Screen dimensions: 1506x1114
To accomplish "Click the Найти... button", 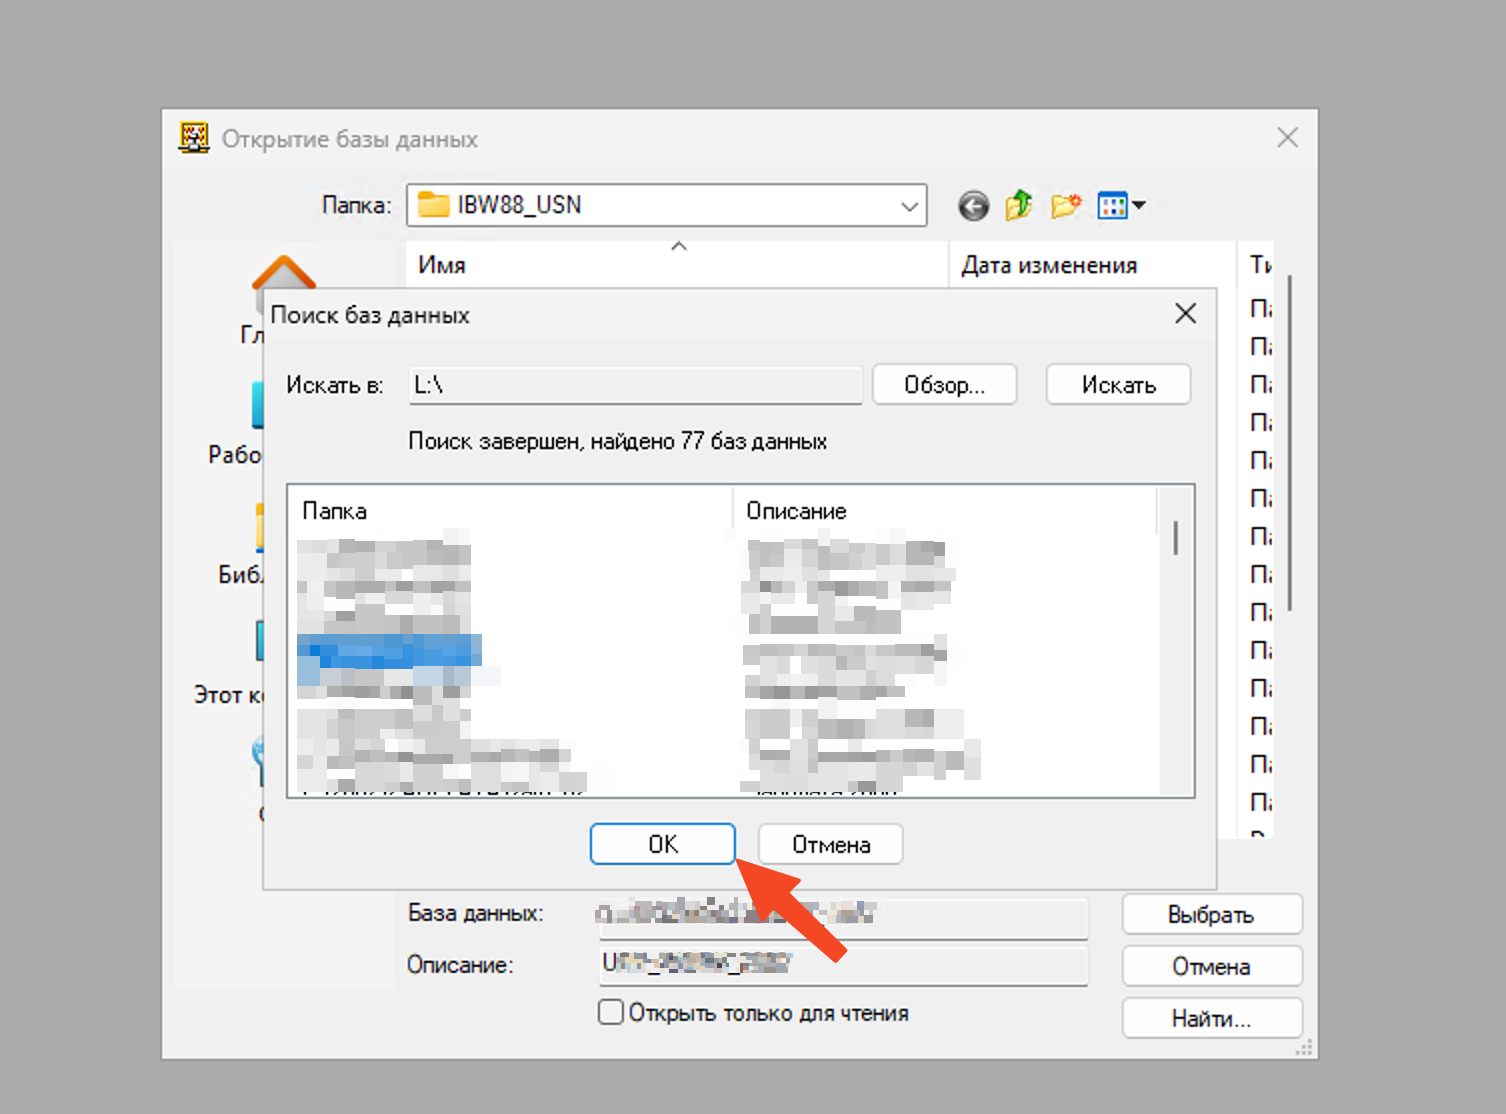I will (1211, 1018).
